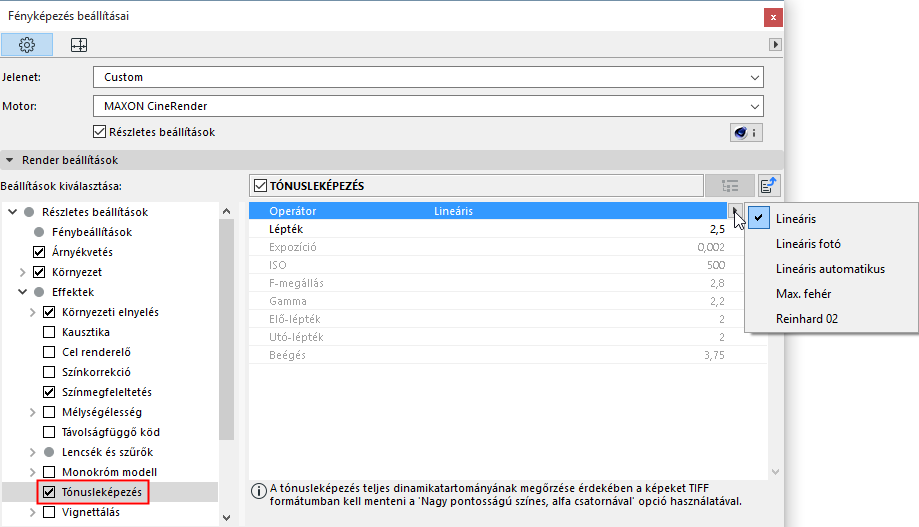Enable the Kausztika checkbox
This screenshot has height=527, width=919.
49,332
